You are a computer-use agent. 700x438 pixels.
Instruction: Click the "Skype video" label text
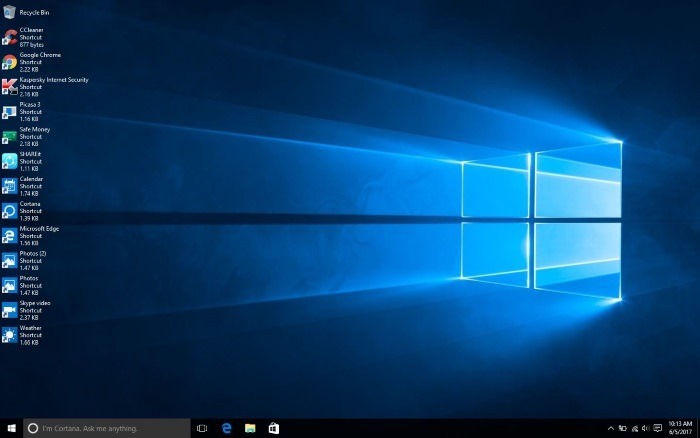pyautogui.click(x=35, y=303)
